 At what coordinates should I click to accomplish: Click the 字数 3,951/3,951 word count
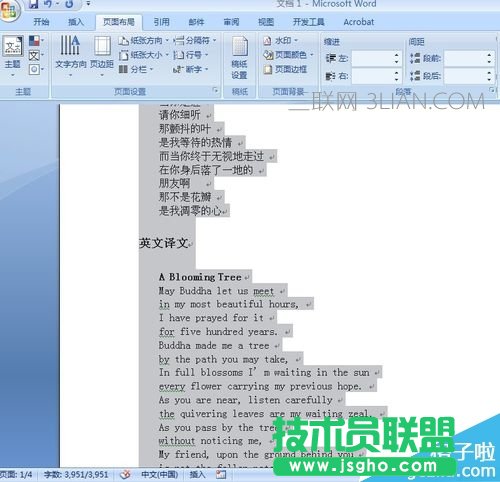point(76,475)
